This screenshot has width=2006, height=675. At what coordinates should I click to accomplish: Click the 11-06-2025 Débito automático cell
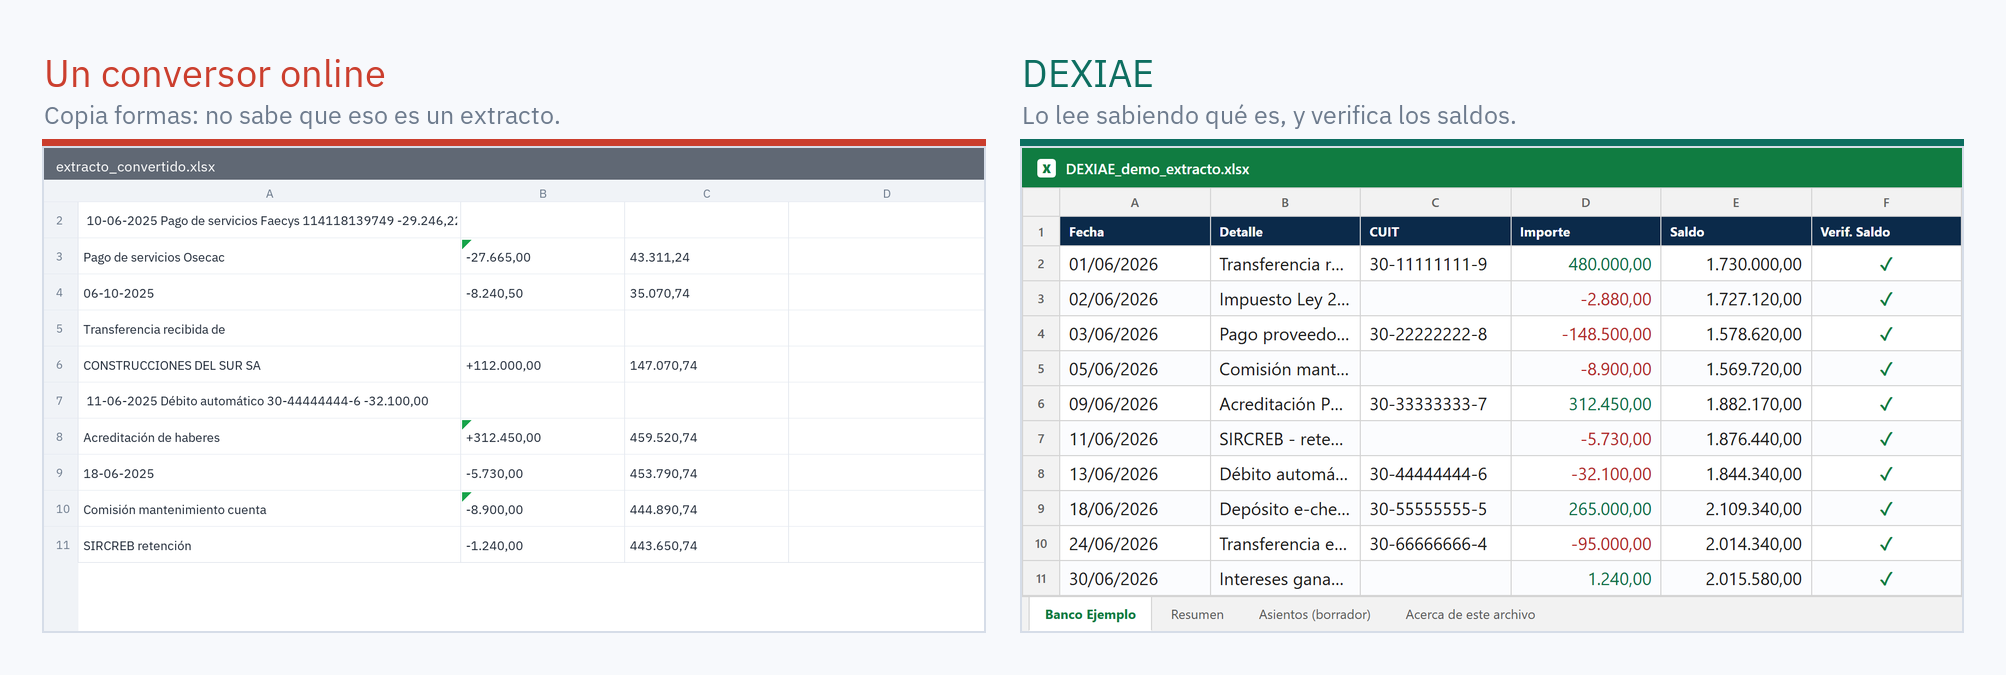click(269, 401)
